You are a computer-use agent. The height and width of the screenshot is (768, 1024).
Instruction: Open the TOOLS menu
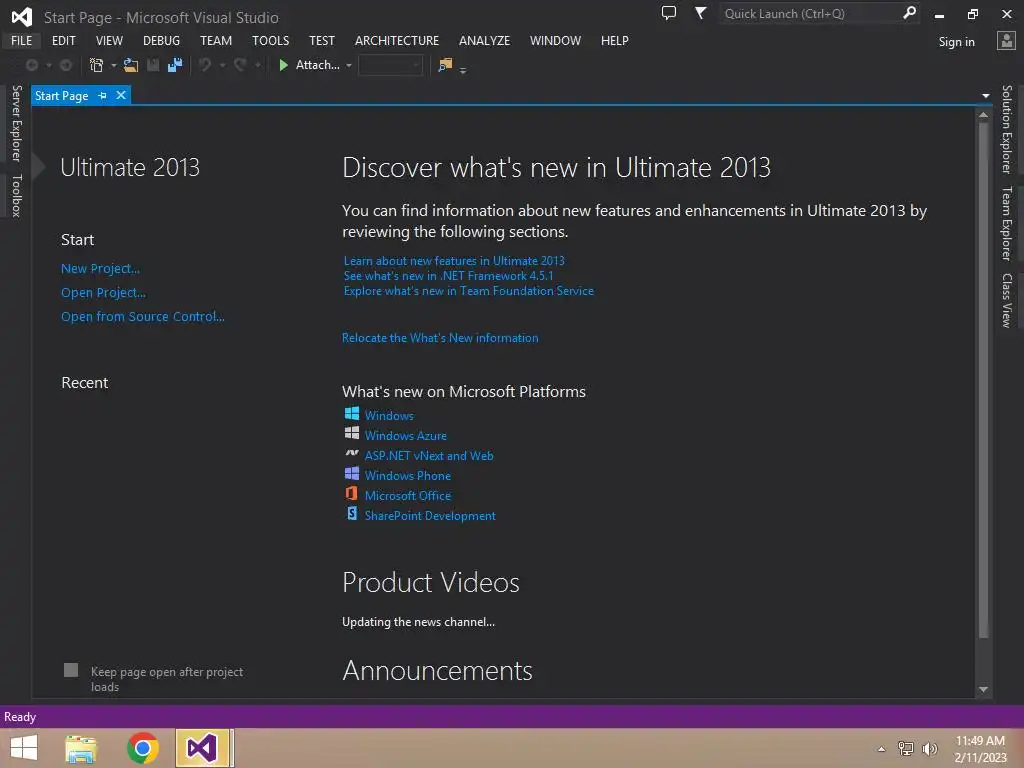click(270, 40)
